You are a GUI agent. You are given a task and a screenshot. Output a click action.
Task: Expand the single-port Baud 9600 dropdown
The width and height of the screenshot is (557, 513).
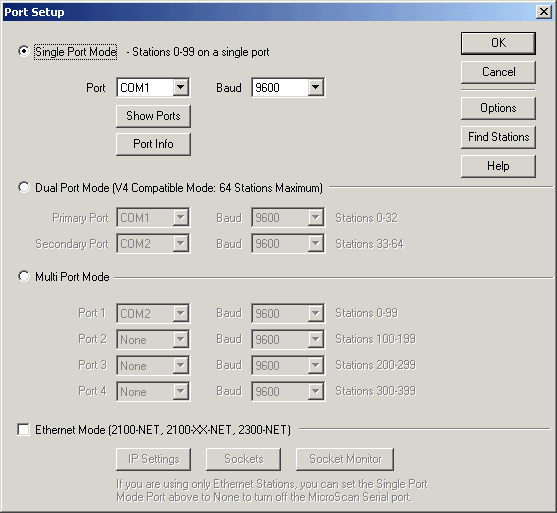[x=288, y=87]
